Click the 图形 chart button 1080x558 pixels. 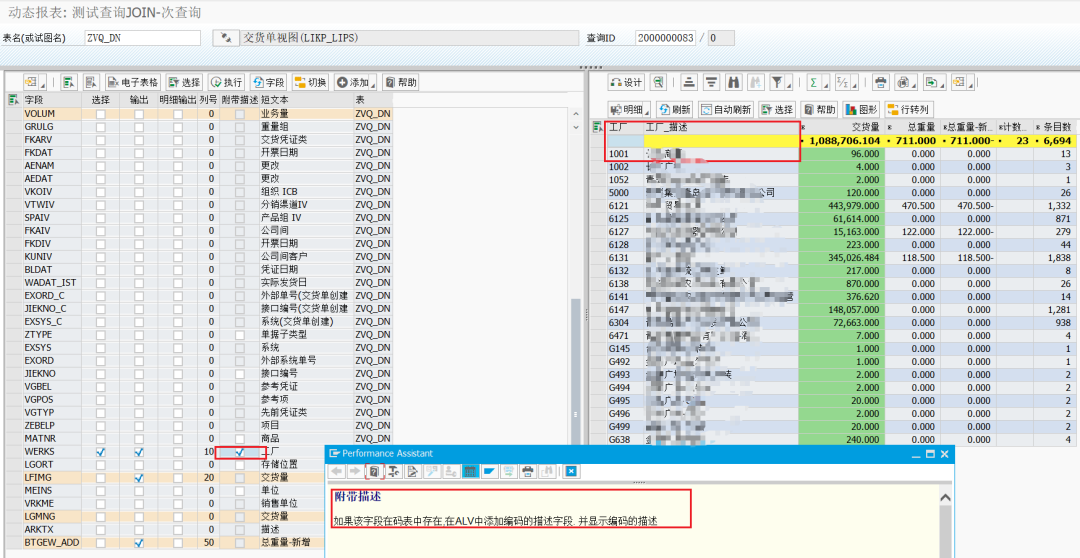click(861, 110)
